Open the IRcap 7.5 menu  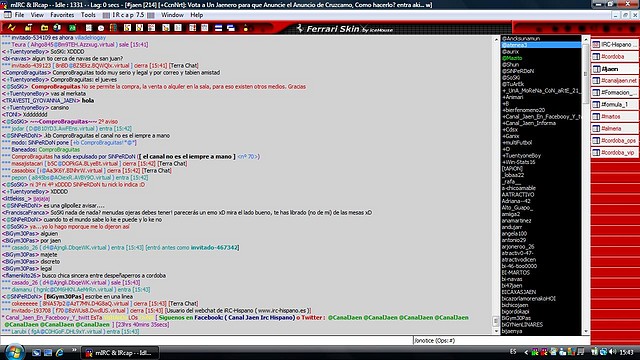128,15
